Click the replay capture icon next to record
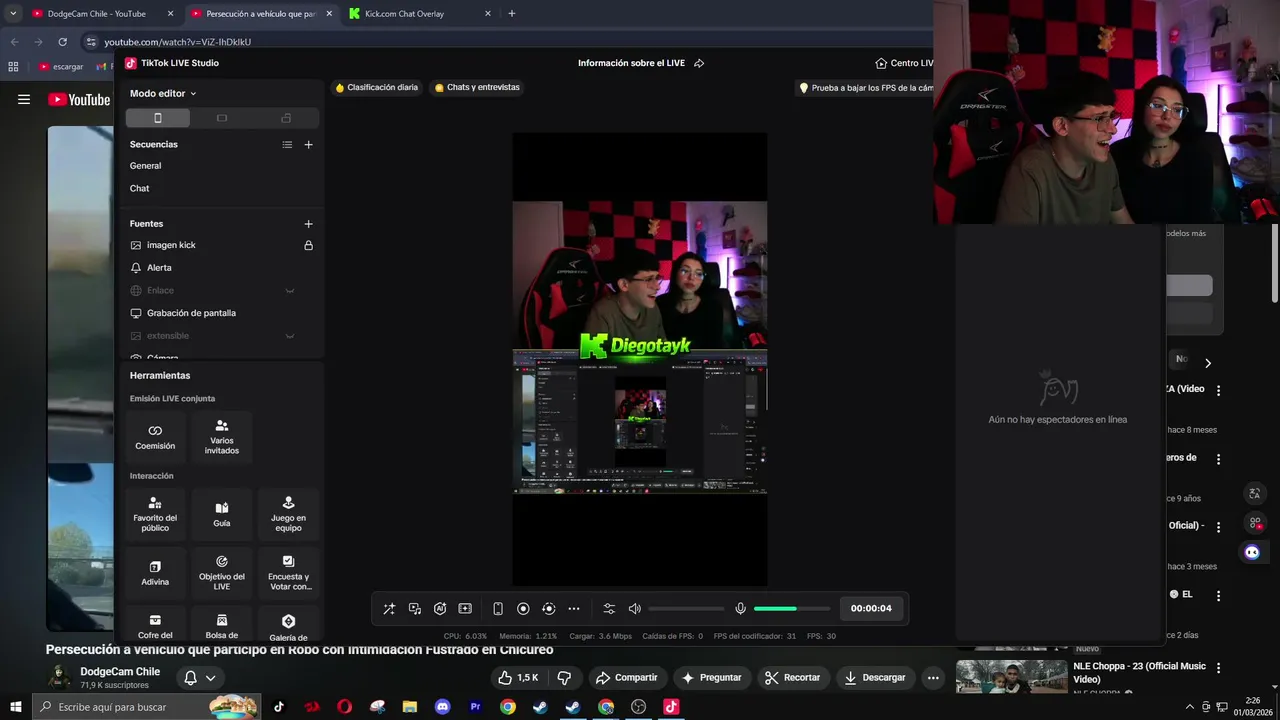This screenshot has height=720, width=1280. point(548,608)
